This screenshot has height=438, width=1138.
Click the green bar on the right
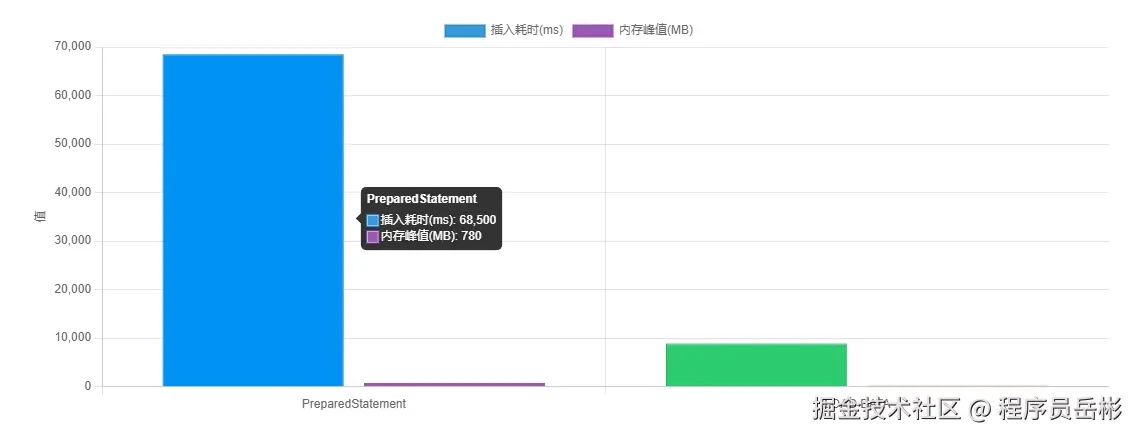pyautogui.click(x=756, y=365)
